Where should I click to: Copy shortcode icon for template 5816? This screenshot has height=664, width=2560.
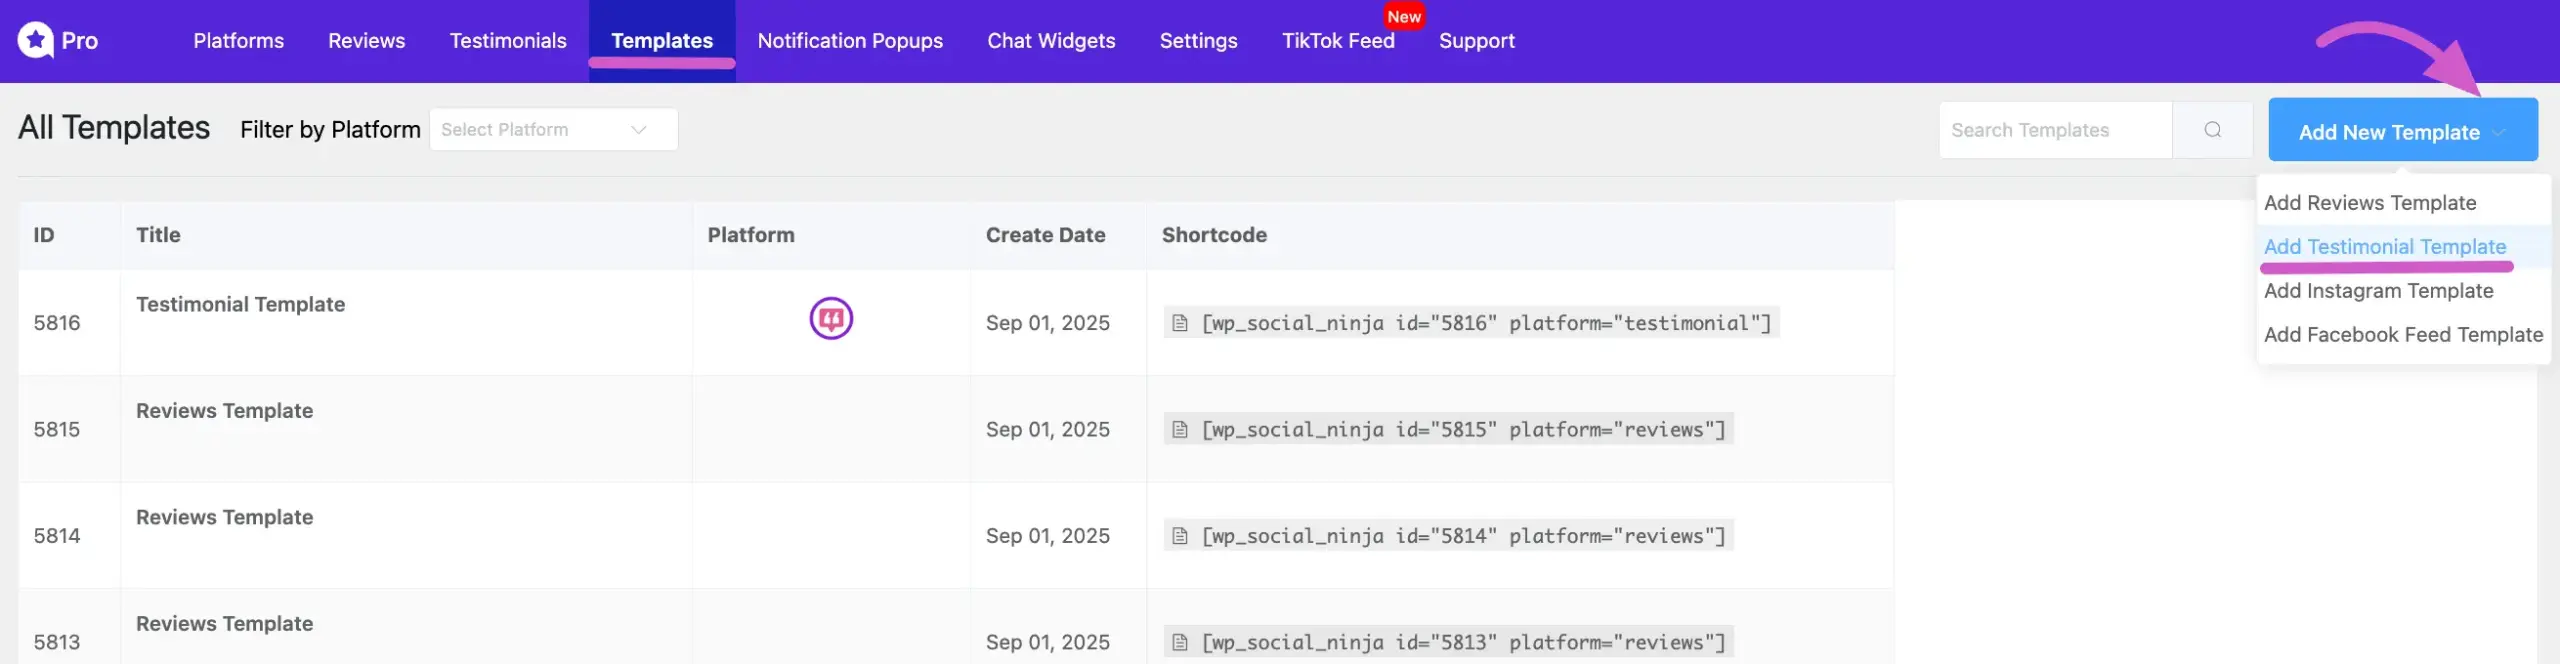pyautogui.click(x=1180, y=323)
